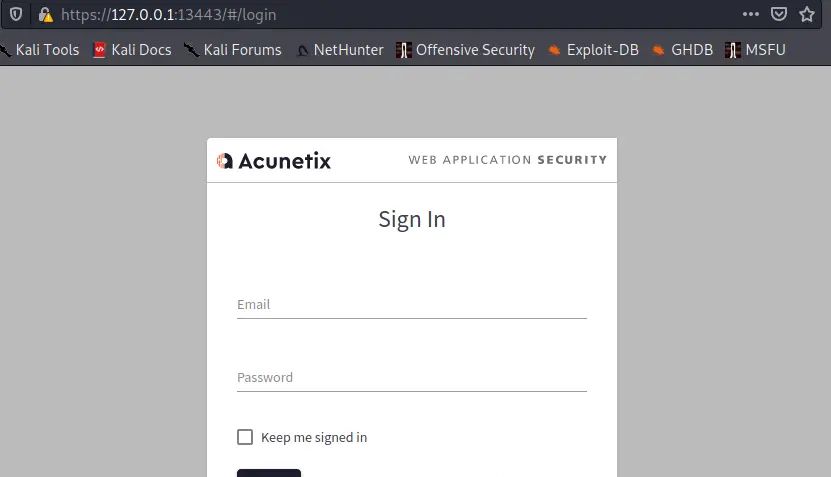The image size is (831, 477).
Task: Click into the Password input field
Action: coord(411,378)
